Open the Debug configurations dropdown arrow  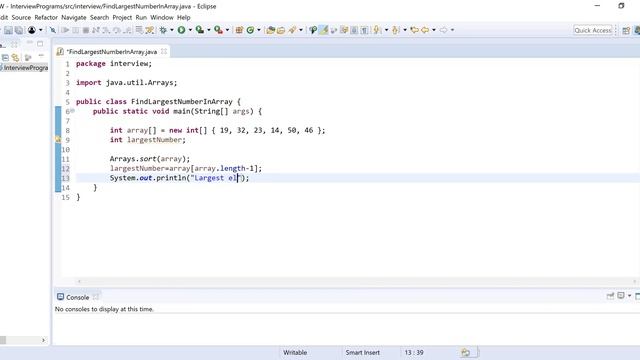(171, 30)
